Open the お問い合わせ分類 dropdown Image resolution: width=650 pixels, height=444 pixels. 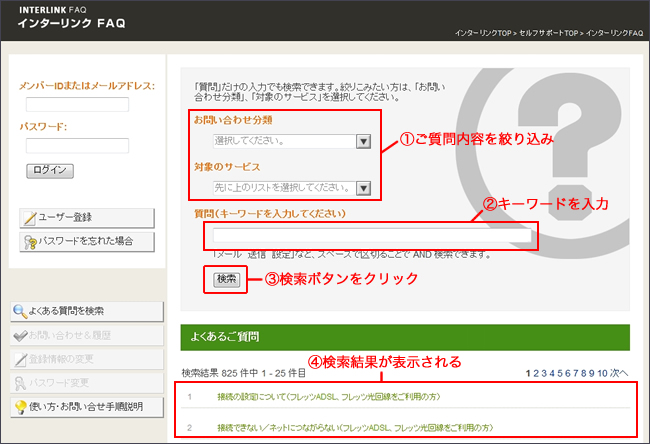pos(283,141)
